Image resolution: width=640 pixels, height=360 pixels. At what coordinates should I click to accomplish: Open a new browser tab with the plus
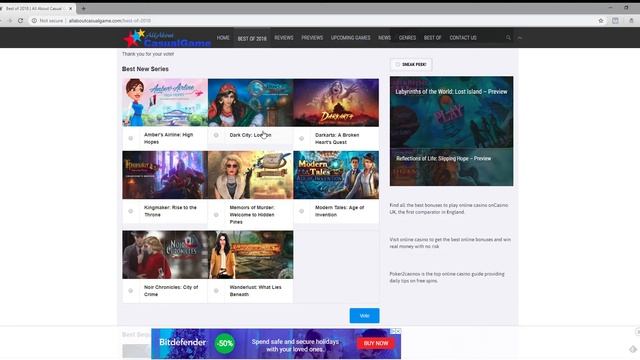pos(83,8)
